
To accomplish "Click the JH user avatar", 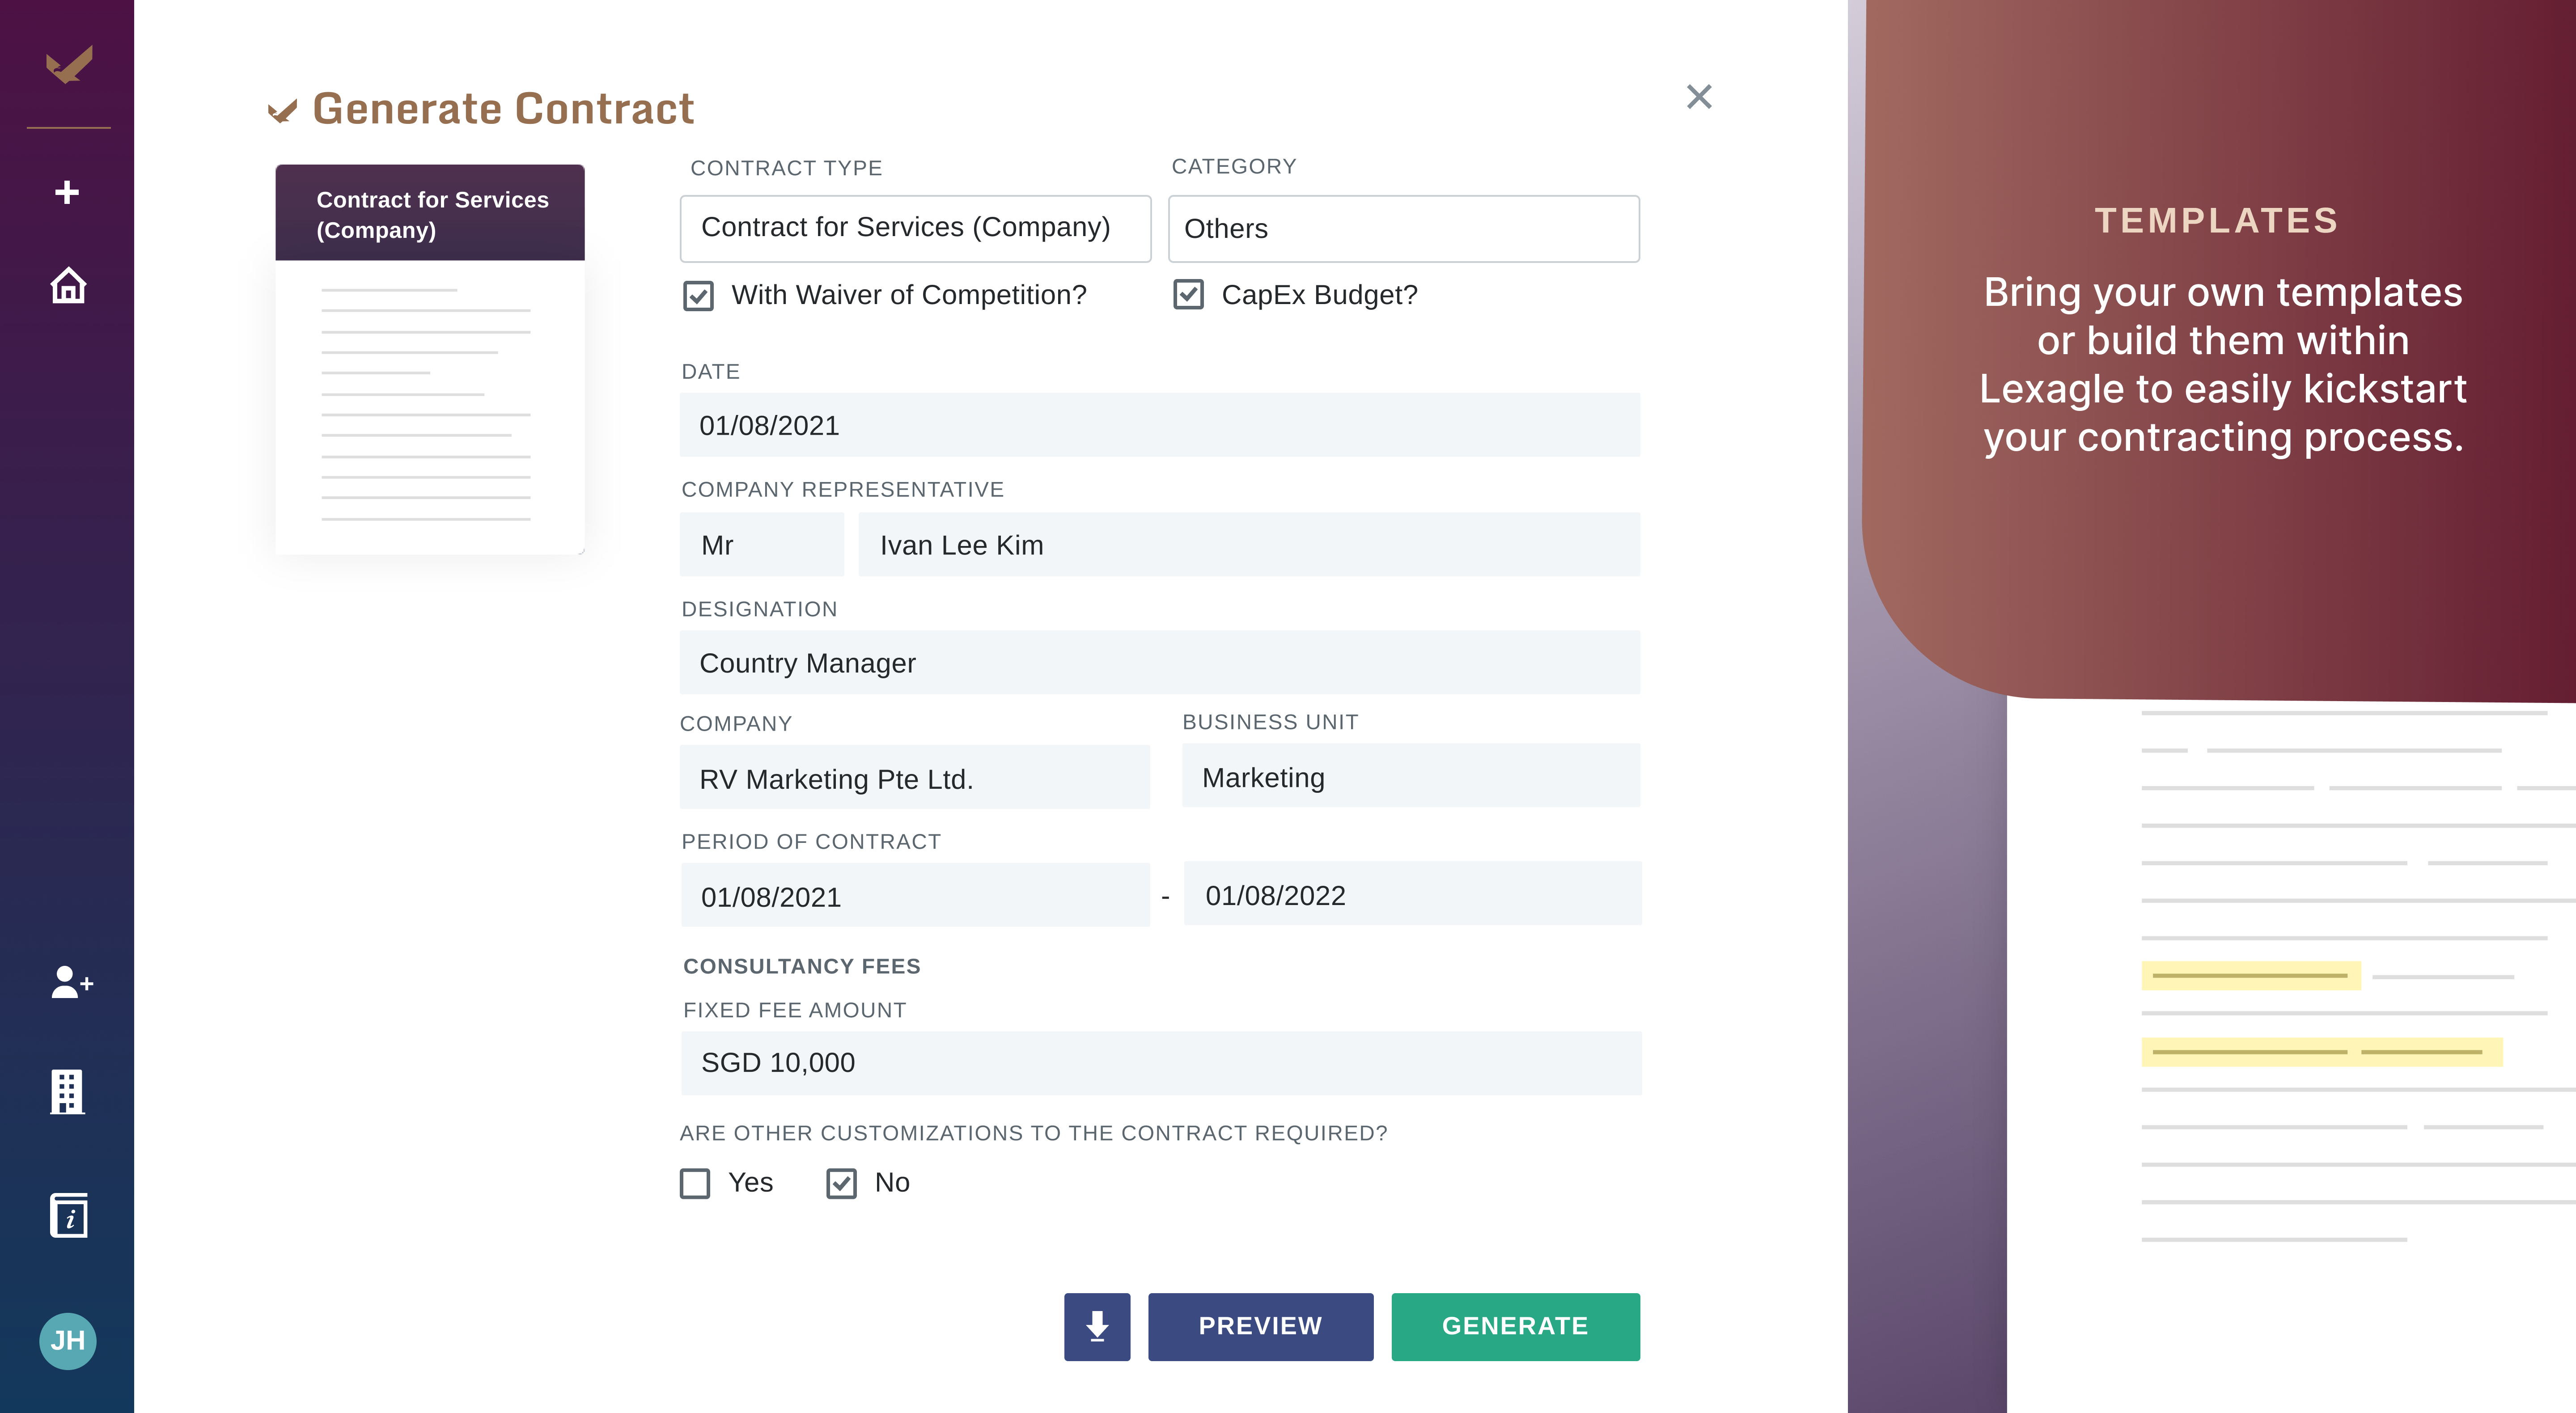I will coord(69,1341).
